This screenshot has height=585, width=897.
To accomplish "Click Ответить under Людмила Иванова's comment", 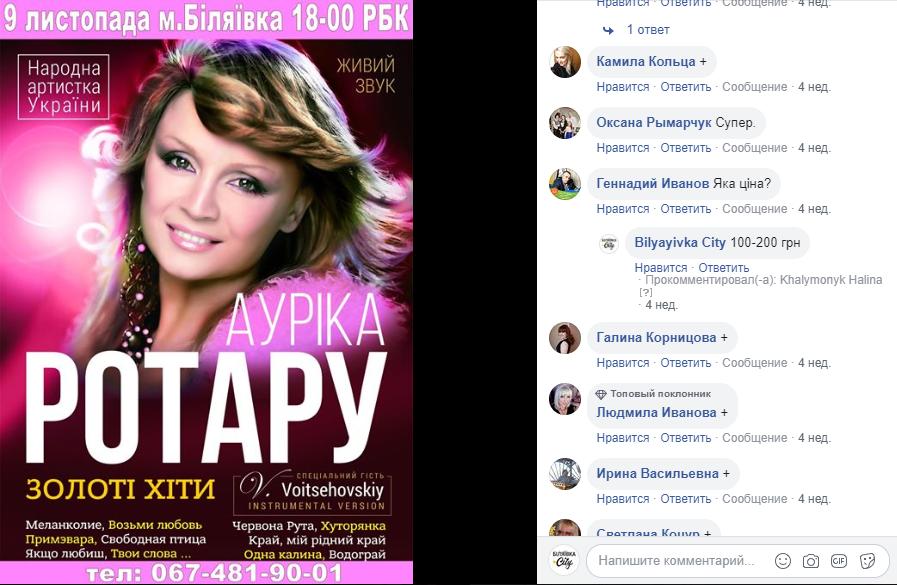I will click(x=685, y=437).
